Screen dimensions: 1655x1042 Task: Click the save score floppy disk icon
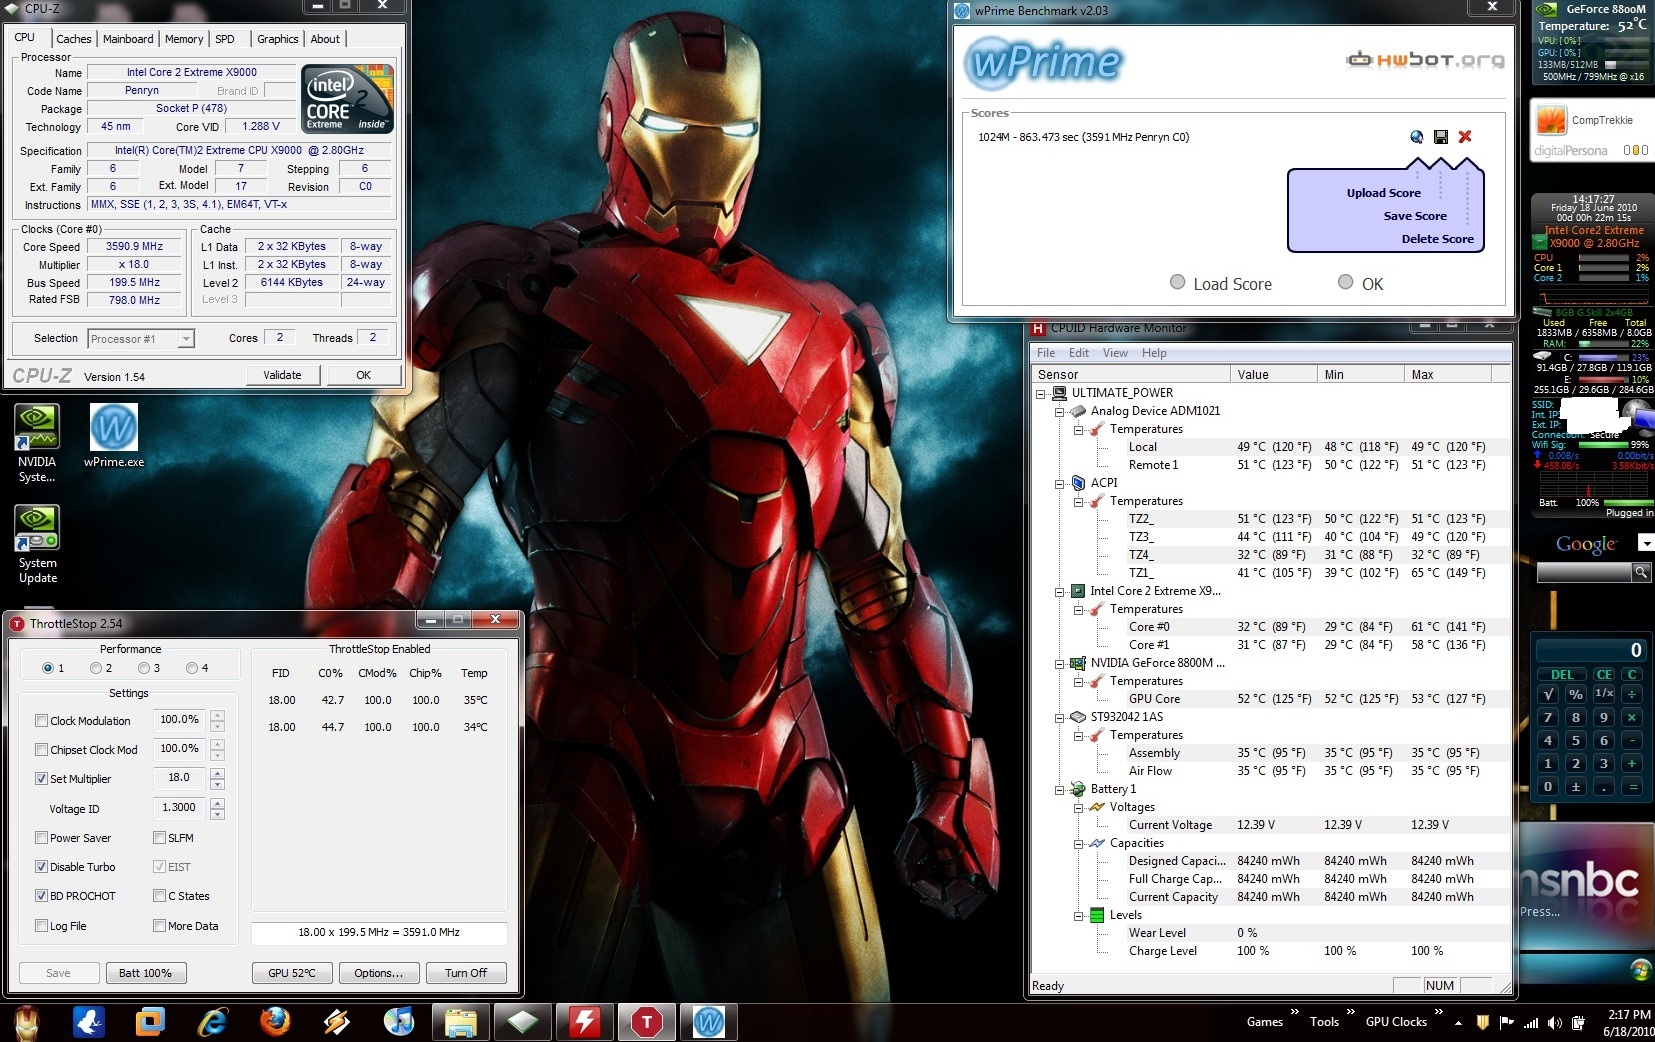(1441, 137)
